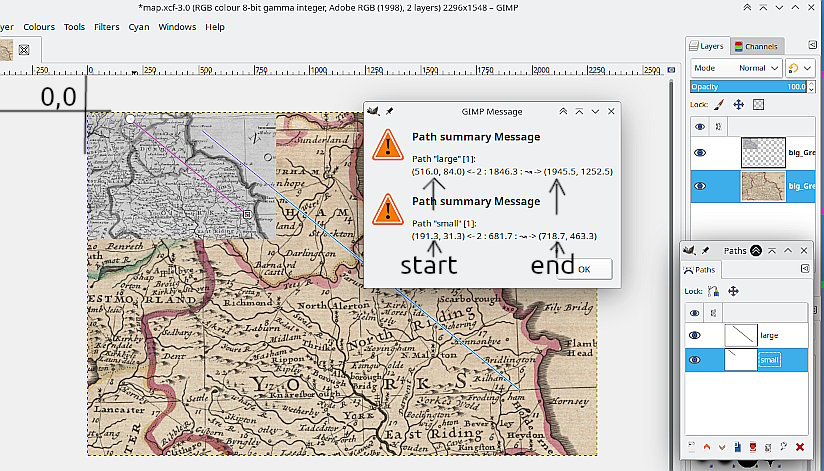
Task: Open the layer mode group switcher dropdown
Action: 800,68
